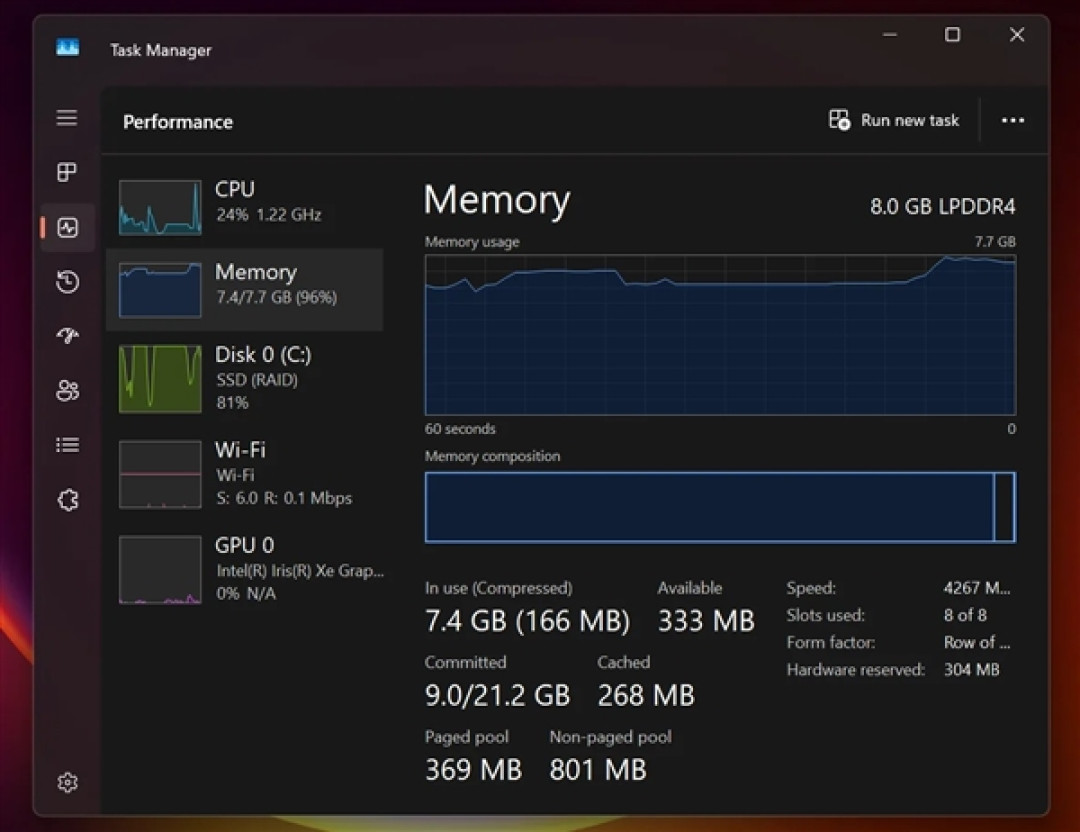Click Form factor value Row of ...
Image resolution: width=1080 pixels, height=832 pixels.
[977, 643]
